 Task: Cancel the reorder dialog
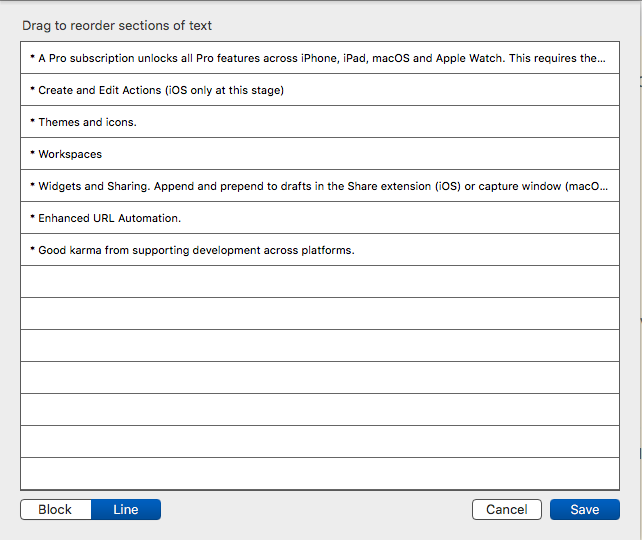506,509
